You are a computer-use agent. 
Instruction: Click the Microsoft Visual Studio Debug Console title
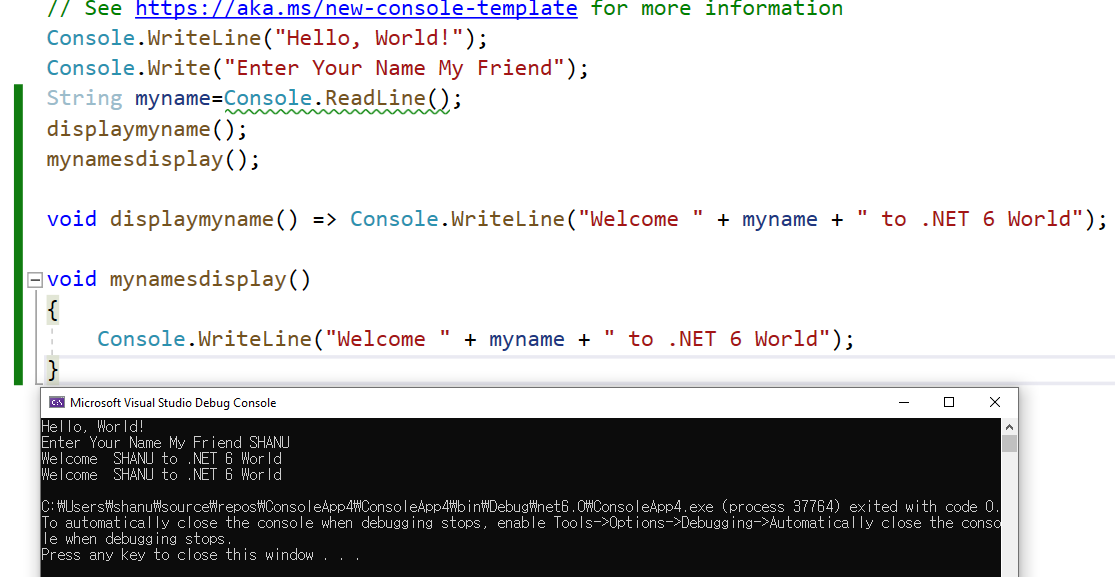click(173, 403)
